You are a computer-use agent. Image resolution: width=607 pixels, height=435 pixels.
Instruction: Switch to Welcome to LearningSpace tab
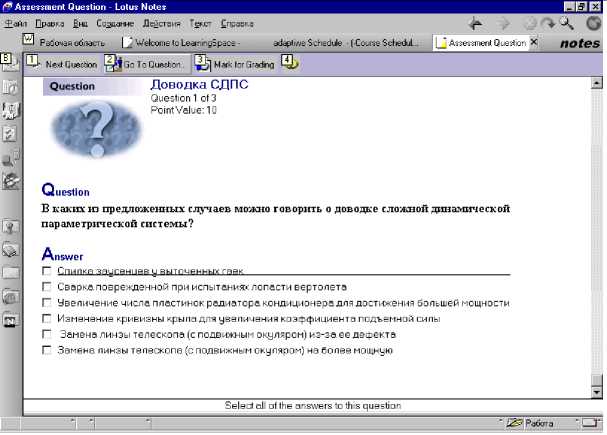coord(181,43)
